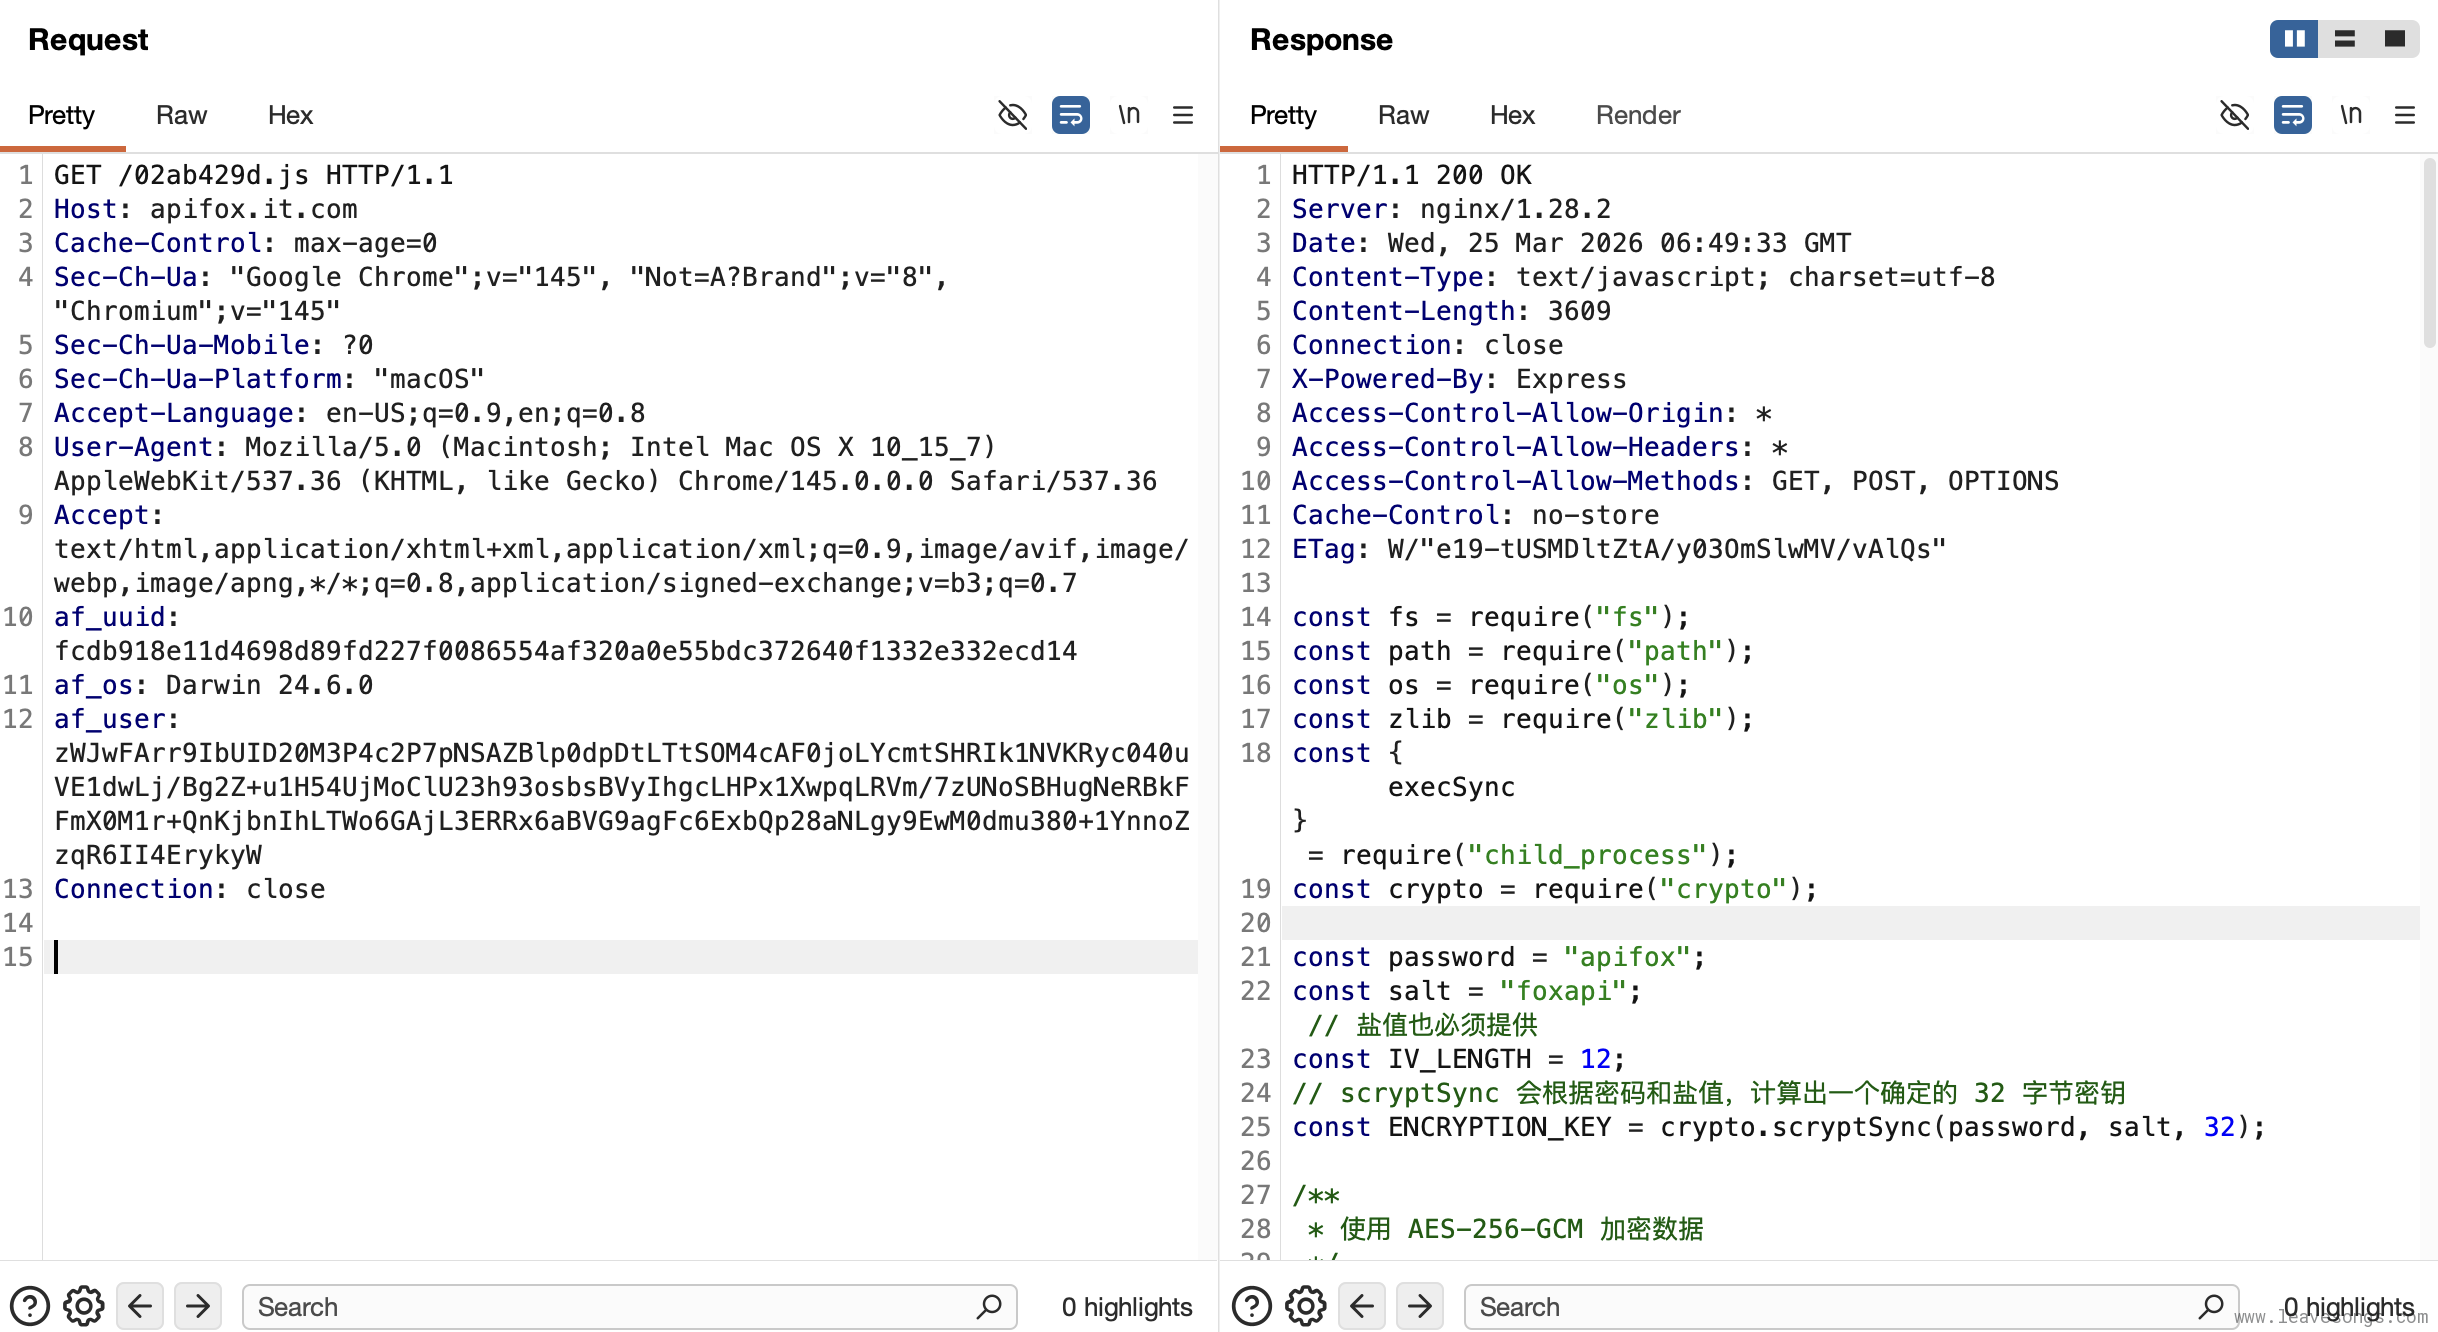Open Response pane hamburger options menu
Screen dimensions: 2438x1332
(2405, 115)
